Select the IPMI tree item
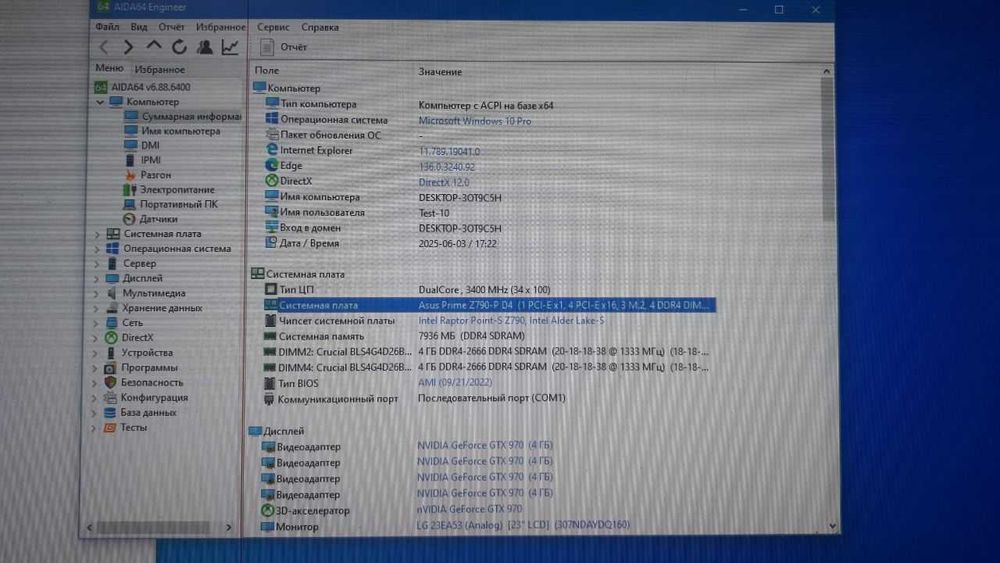1000x563 pixels. click(x=151, y=160)
